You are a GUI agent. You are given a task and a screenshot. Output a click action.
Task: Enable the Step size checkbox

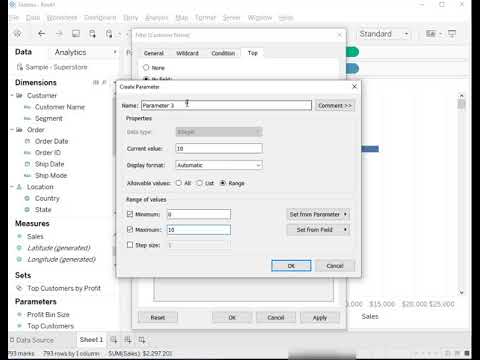(130, 245)
